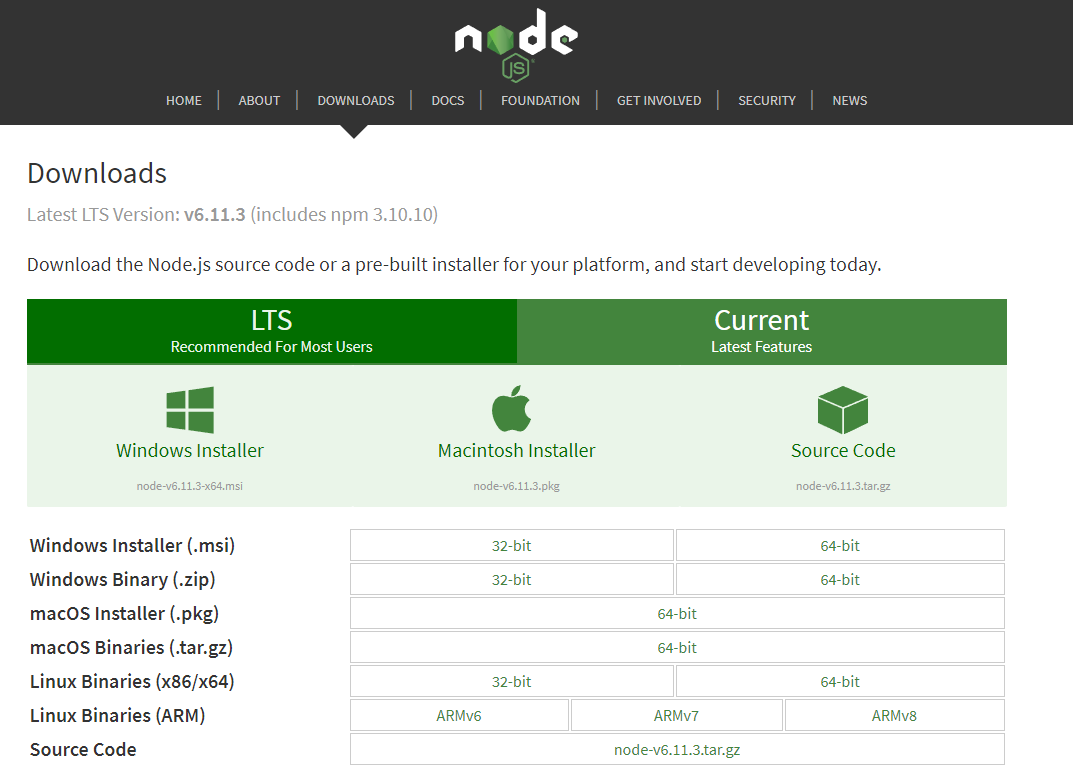Download macOS Installer (.pkg) 64-bit
Screen dimensions: 1073x771
(677, 614)
